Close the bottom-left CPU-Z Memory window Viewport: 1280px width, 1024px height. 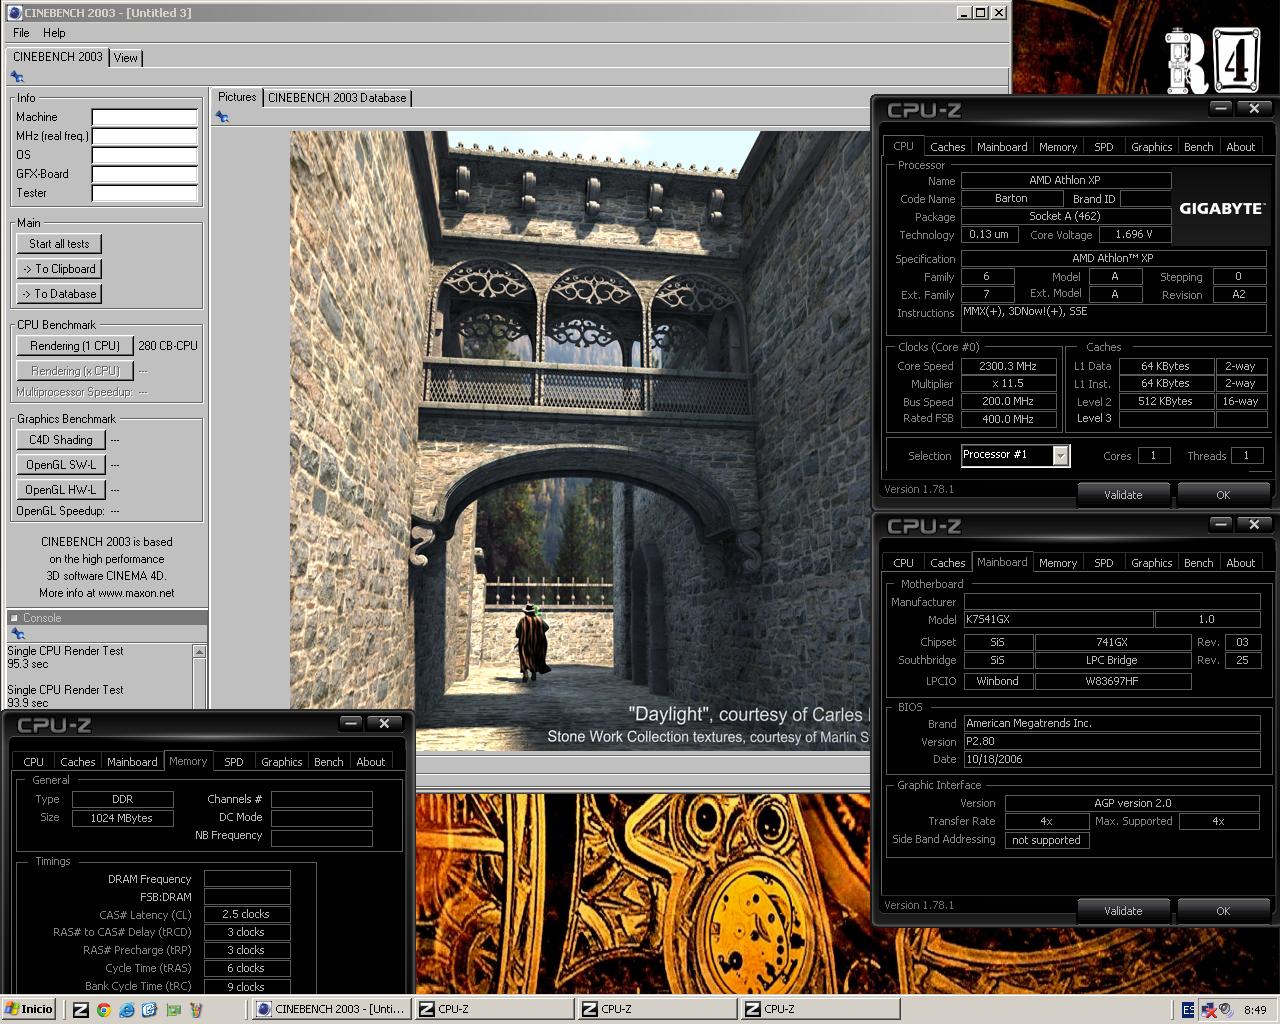pyautogui.click(x=384, y=723)
